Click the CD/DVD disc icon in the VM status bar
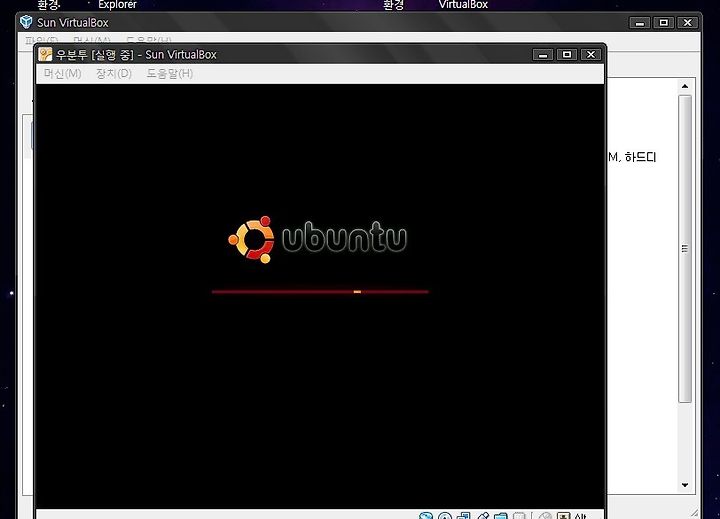Viewport: 720px width, 519px height. [445, 516]
